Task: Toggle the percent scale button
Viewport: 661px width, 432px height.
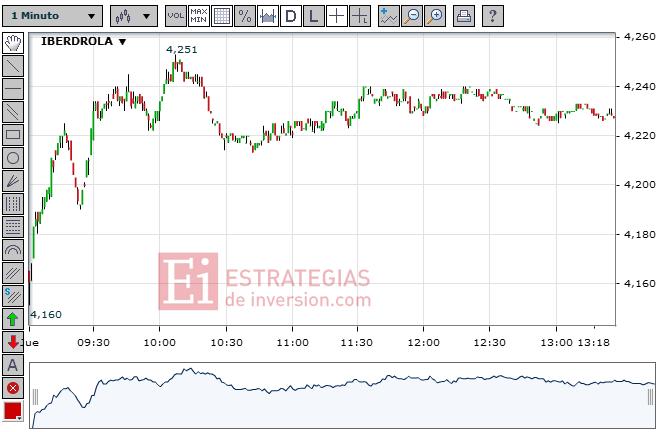Action: (x=245, y=16)
